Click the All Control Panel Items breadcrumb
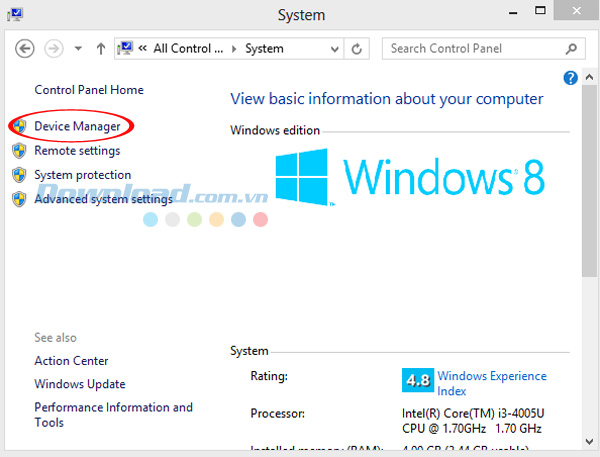Viewport: 600px width, 457px height. click(188, 49)
